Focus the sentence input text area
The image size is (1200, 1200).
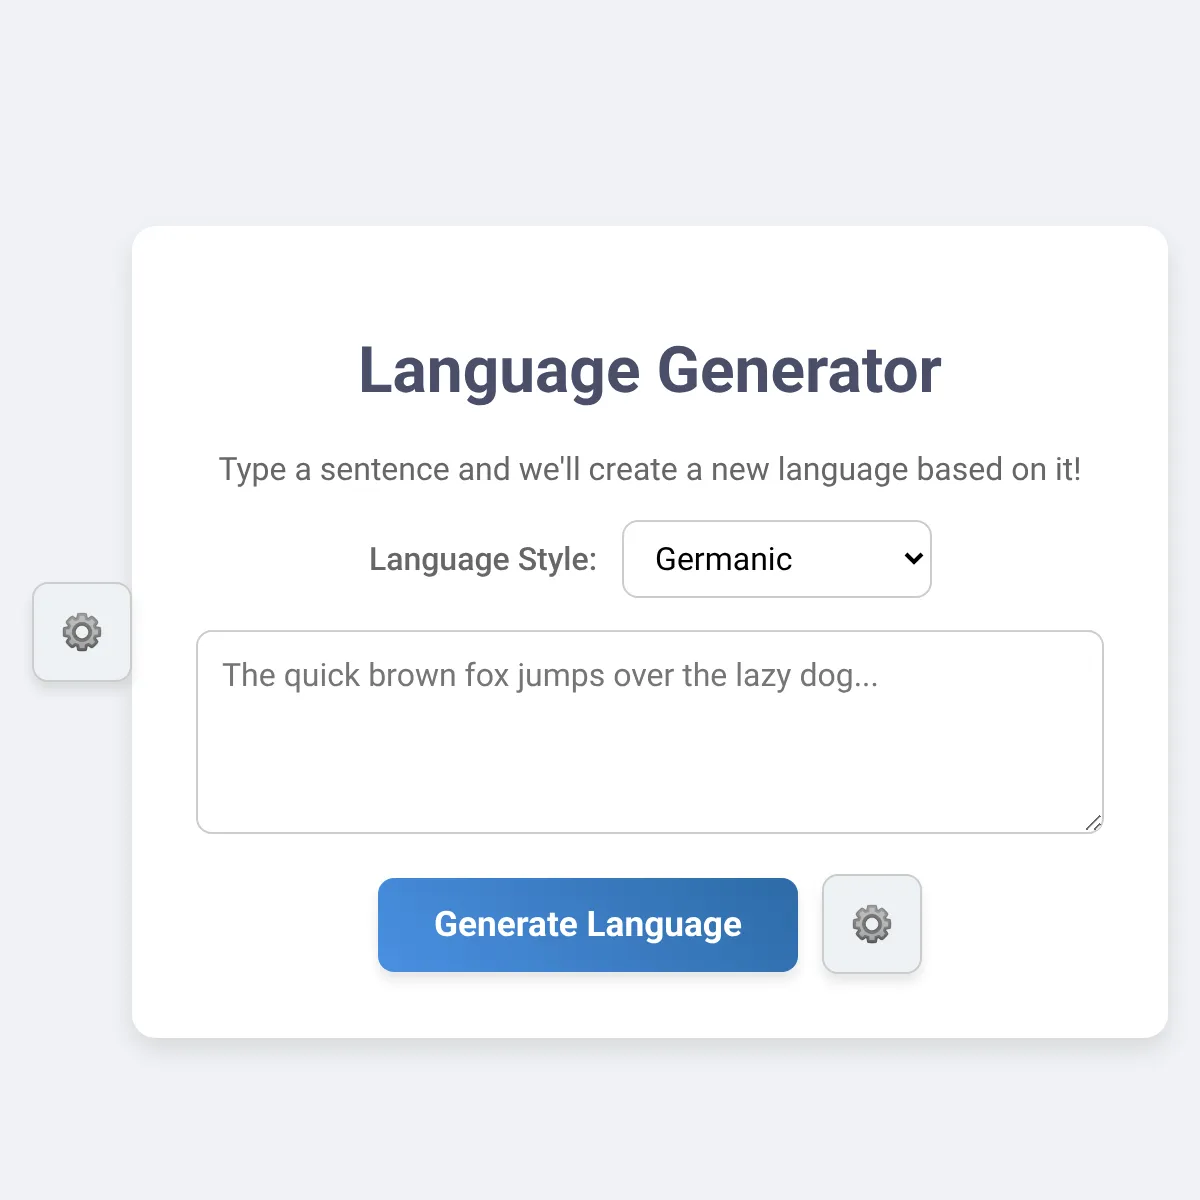649,732
